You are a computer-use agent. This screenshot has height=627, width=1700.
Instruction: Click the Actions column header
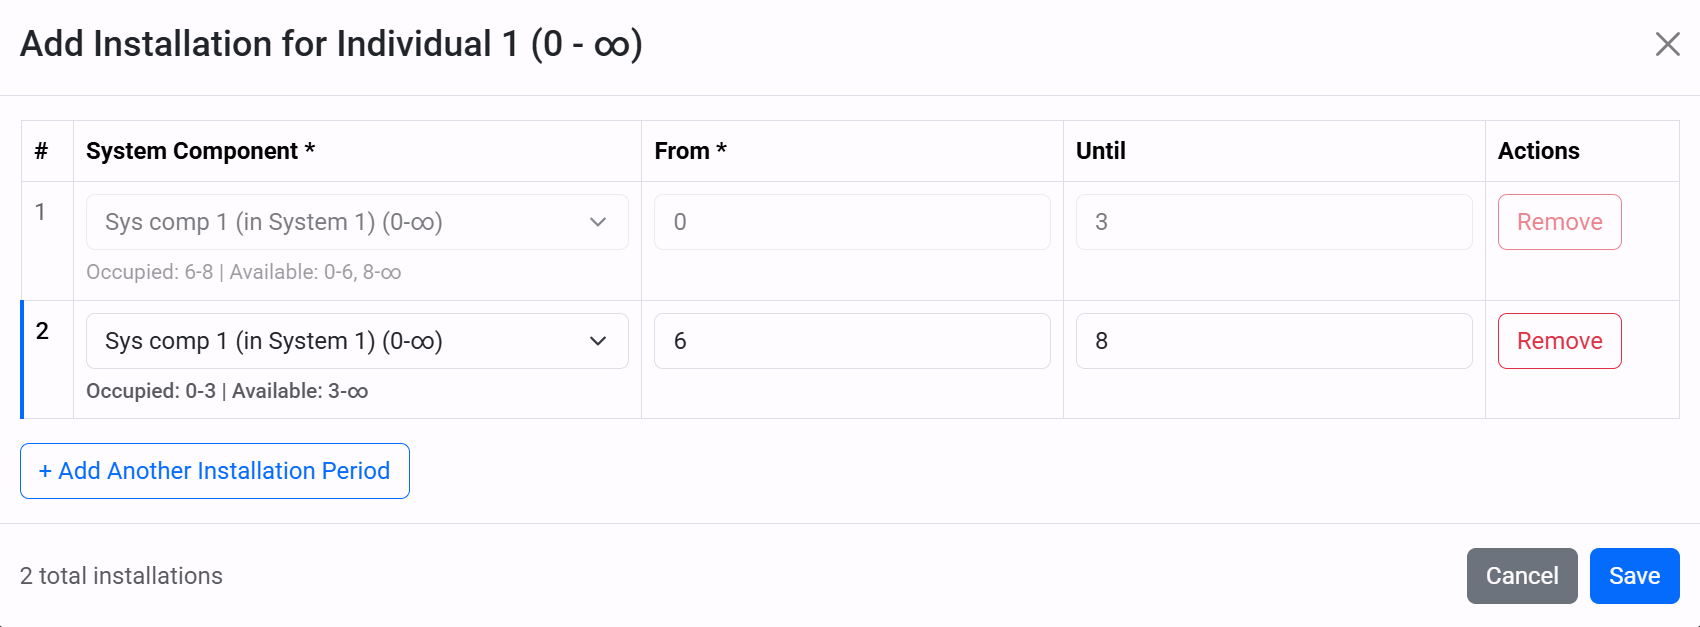point(1539,150)
